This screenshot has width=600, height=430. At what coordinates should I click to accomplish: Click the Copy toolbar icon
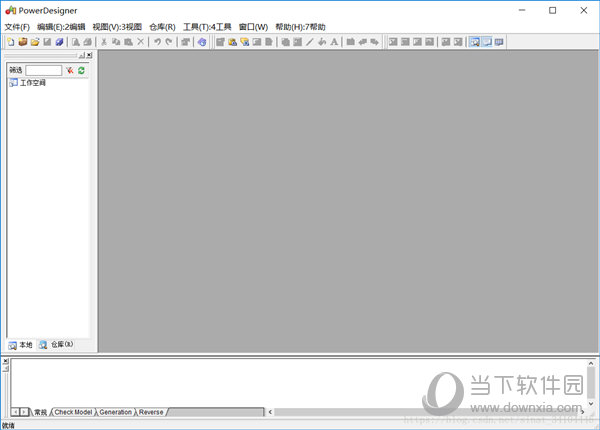tap(116, 42)
